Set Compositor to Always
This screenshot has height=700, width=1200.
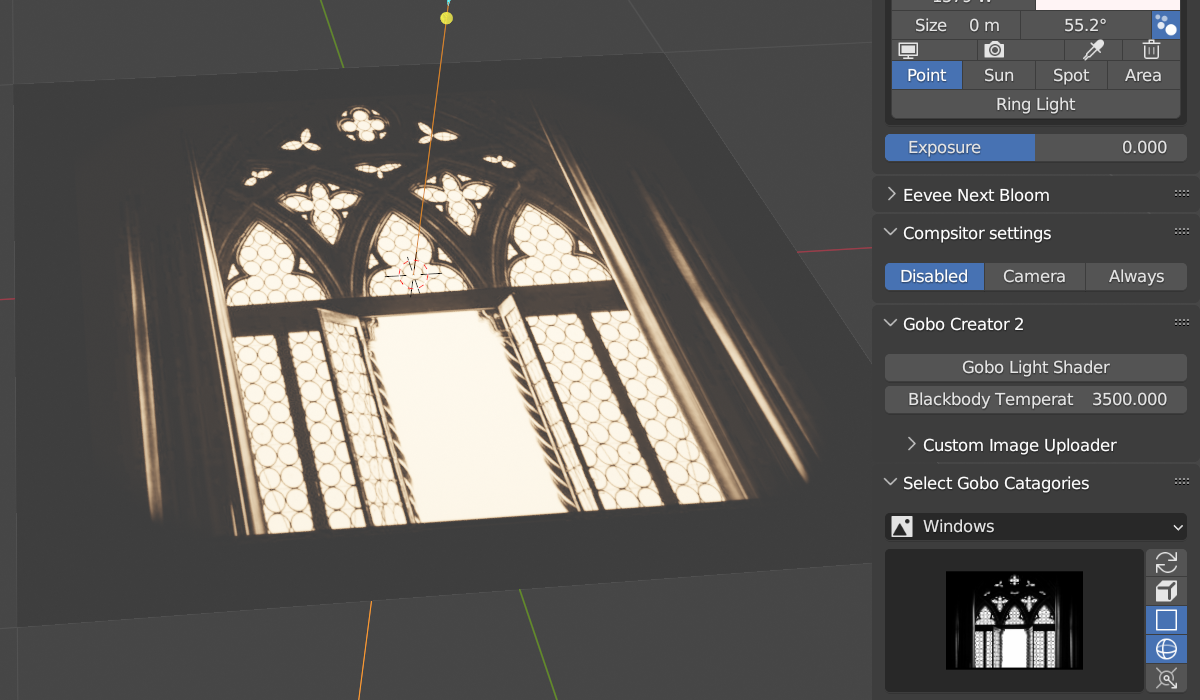(x=1136, y=276)
